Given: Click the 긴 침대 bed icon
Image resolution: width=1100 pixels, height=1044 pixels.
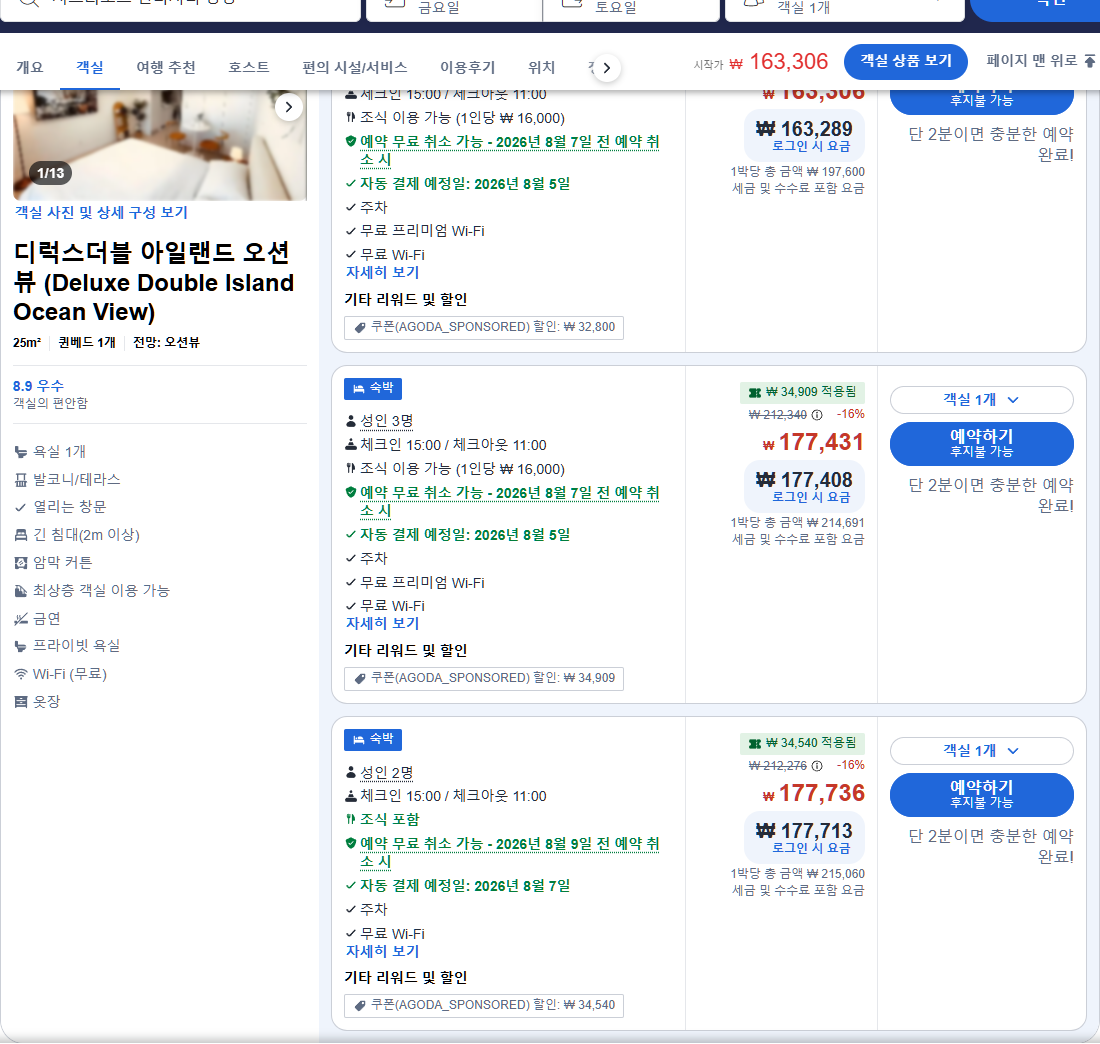Looking at the screenshot, I should click(x=21, y=535).
